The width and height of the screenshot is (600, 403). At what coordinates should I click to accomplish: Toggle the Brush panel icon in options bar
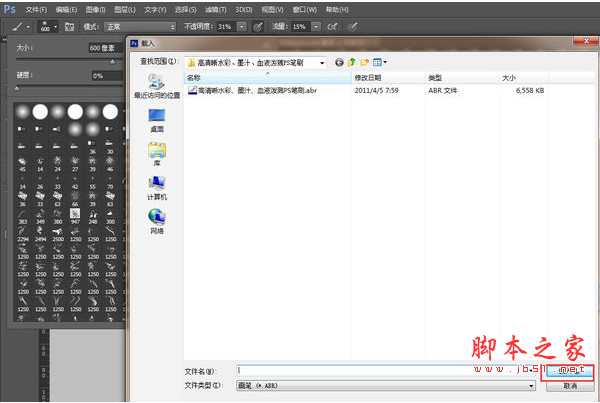[x=69, y=26]
